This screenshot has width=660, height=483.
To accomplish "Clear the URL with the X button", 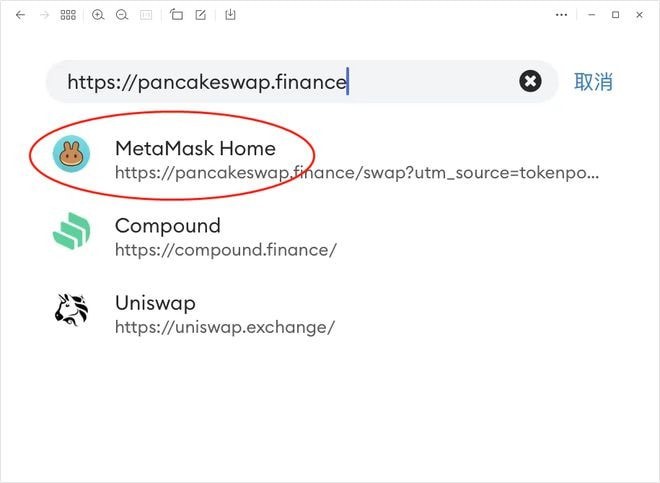I will click(x=530, y=81).
